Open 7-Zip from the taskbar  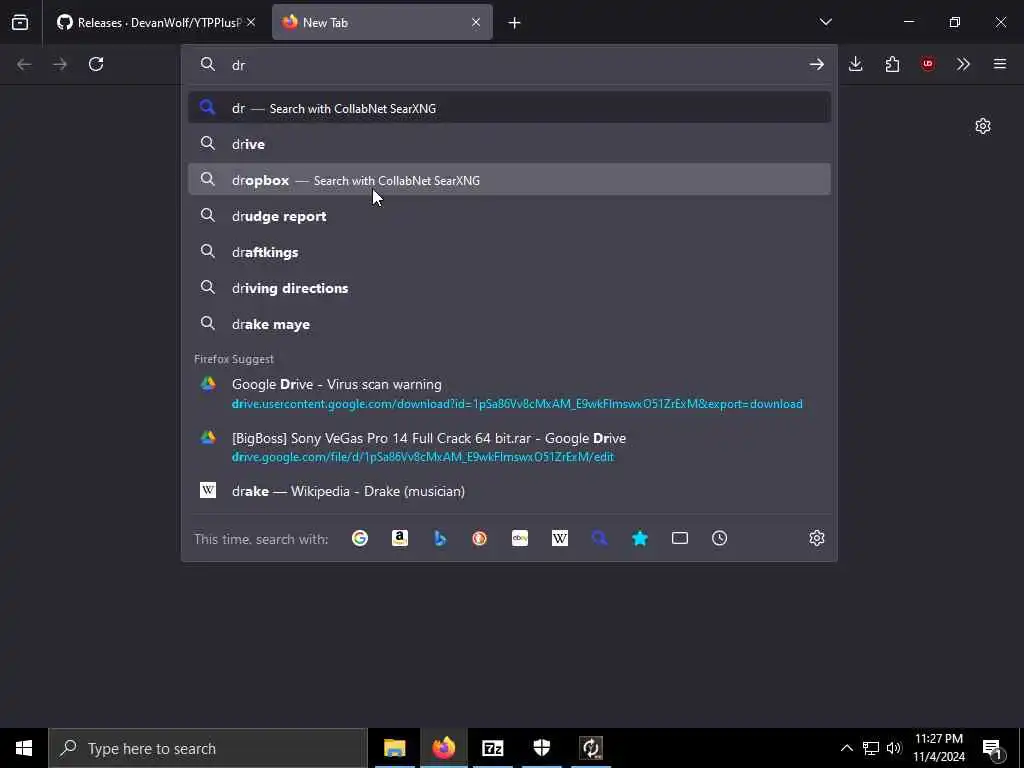(x=492, y=748)
